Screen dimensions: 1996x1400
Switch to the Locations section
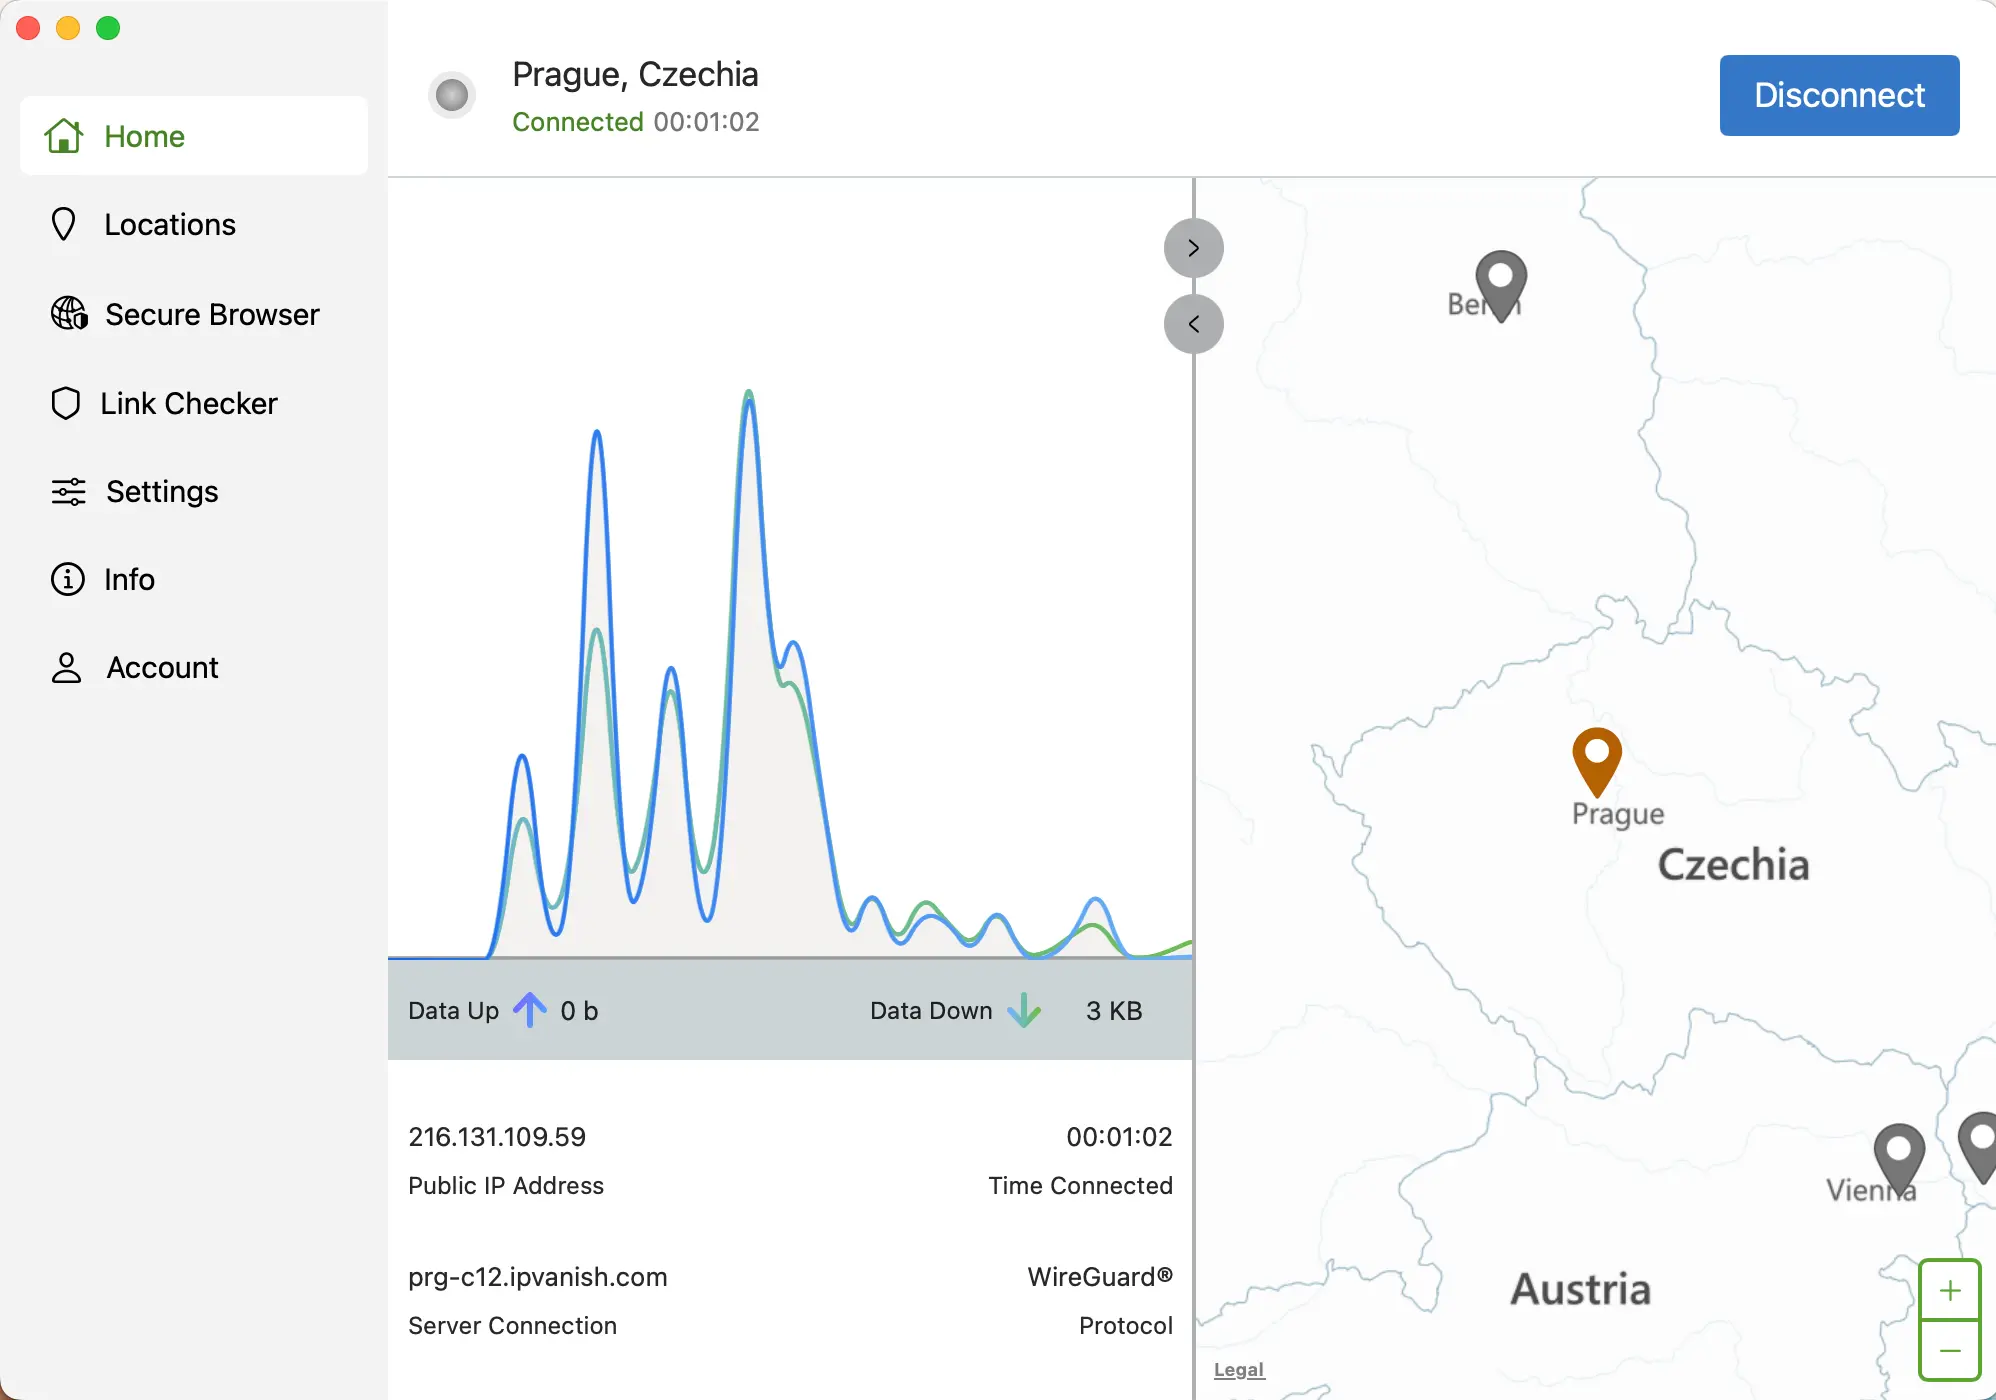tap(170, 224)
